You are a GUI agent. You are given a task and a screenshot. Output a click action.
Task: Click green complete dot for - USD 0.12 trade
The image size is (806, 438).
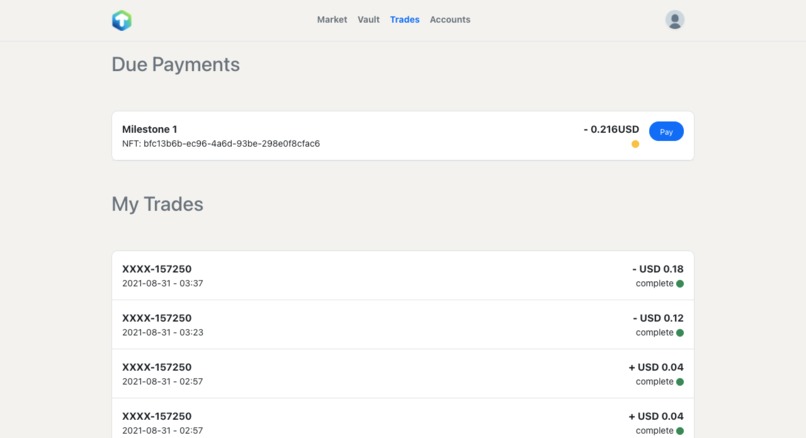tap(680, 333)
